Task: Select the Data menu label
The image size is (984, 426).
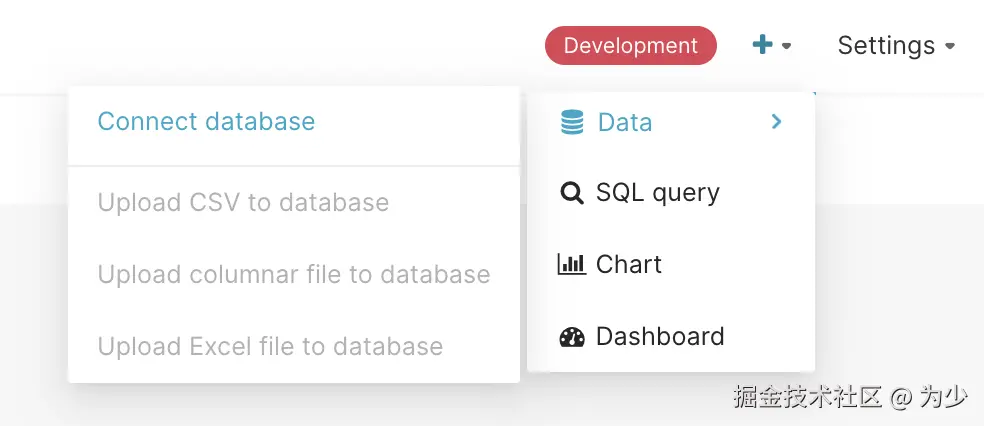Action: pos(625,122)
